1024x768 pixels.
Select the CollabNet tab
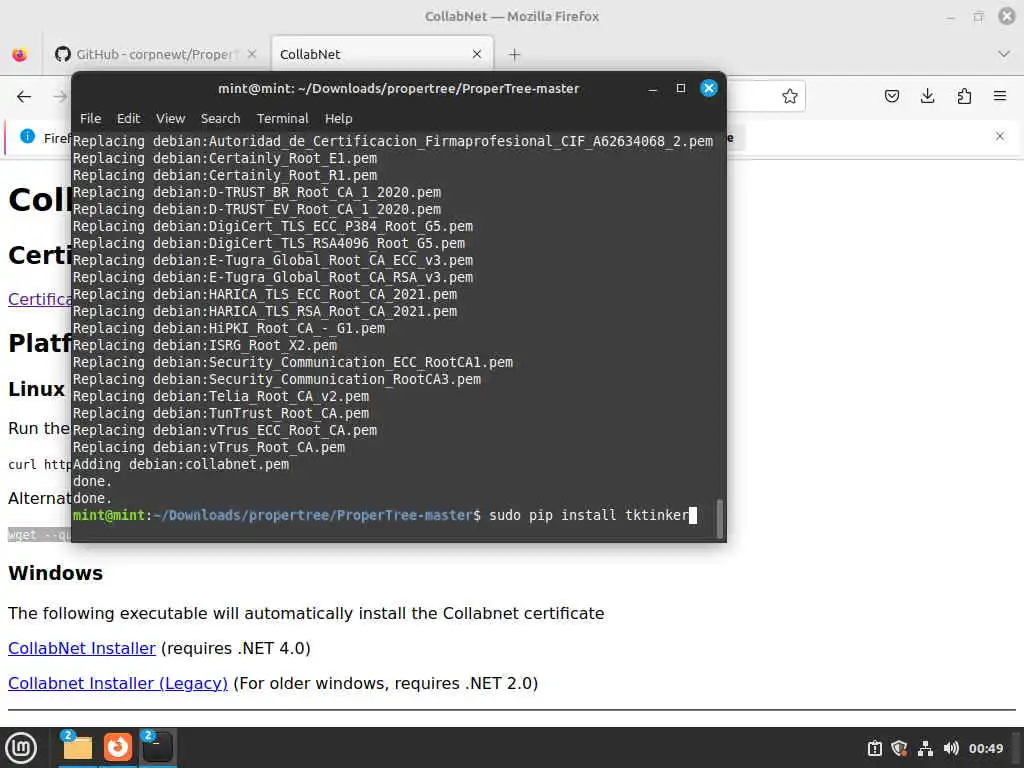point(381,54)
